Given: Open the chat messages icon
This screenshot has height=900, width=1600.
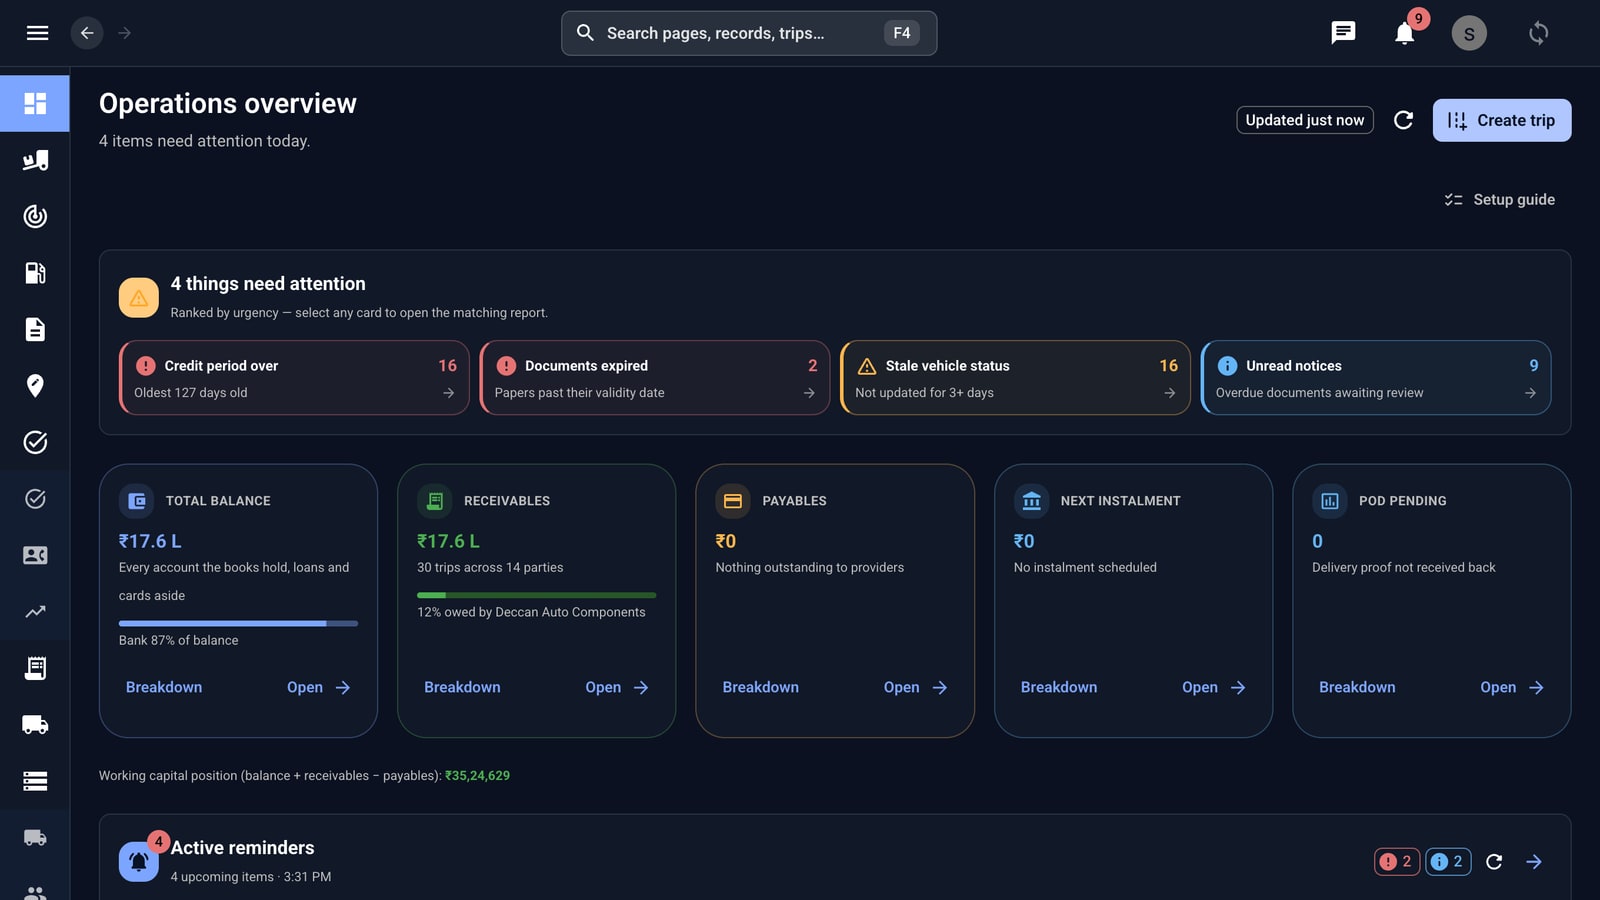Looking at the screenshot, I should click(1343, 33).
